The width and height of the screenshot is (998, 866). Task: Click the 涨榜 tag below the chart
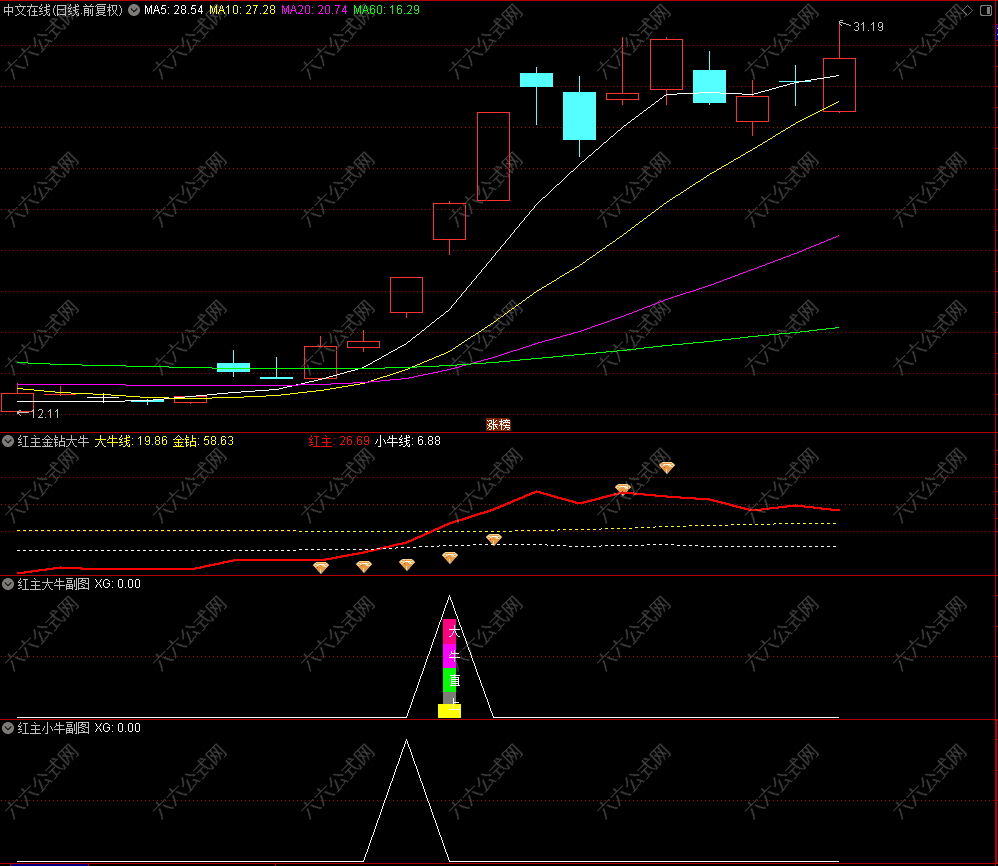click(x=498, y=424)
